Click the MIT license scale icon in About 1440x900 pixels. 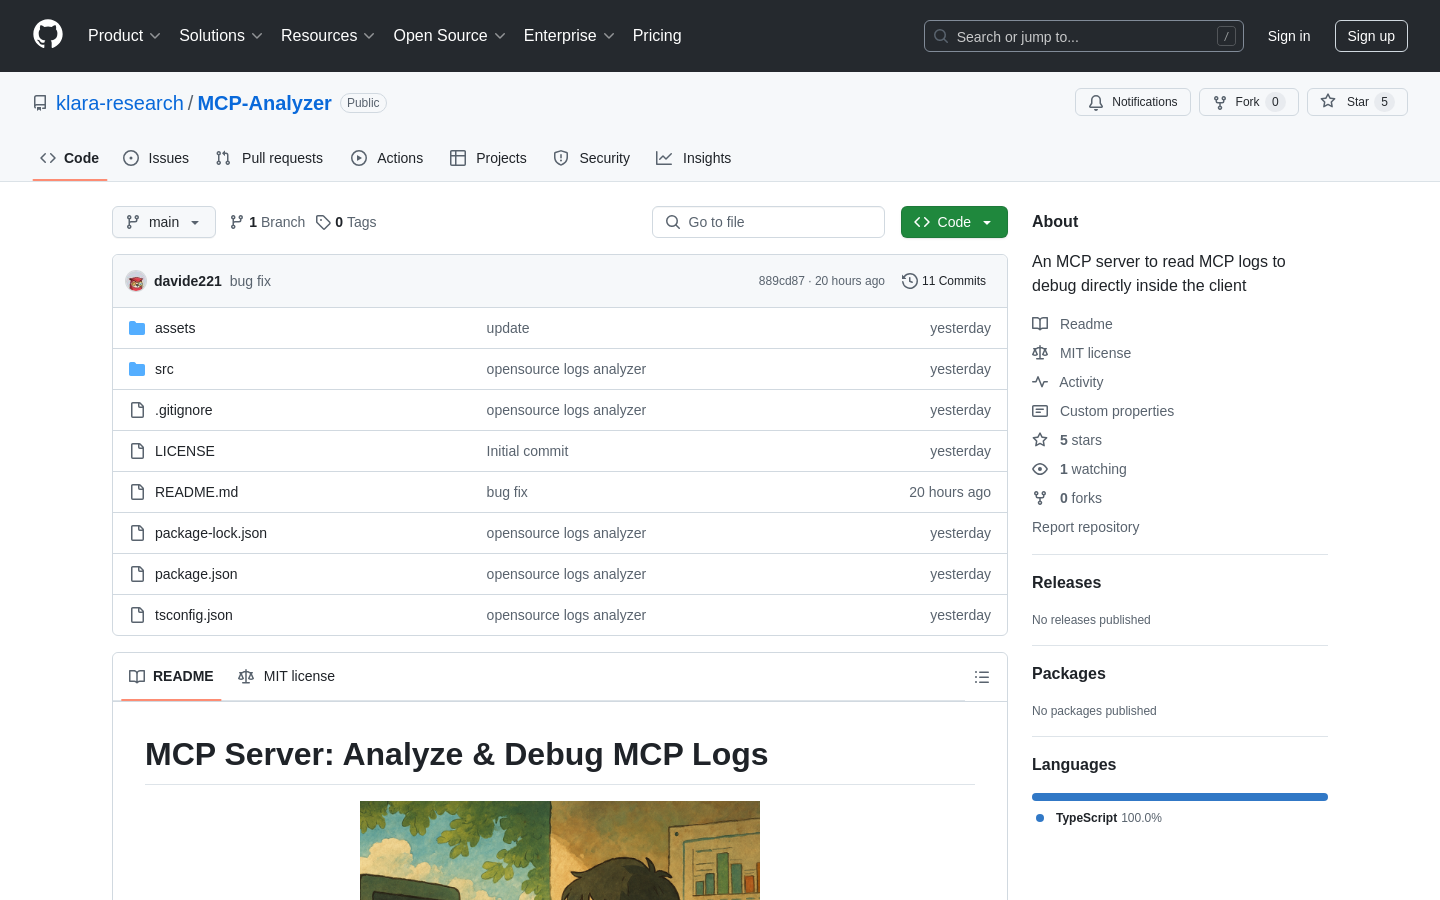1040,353
